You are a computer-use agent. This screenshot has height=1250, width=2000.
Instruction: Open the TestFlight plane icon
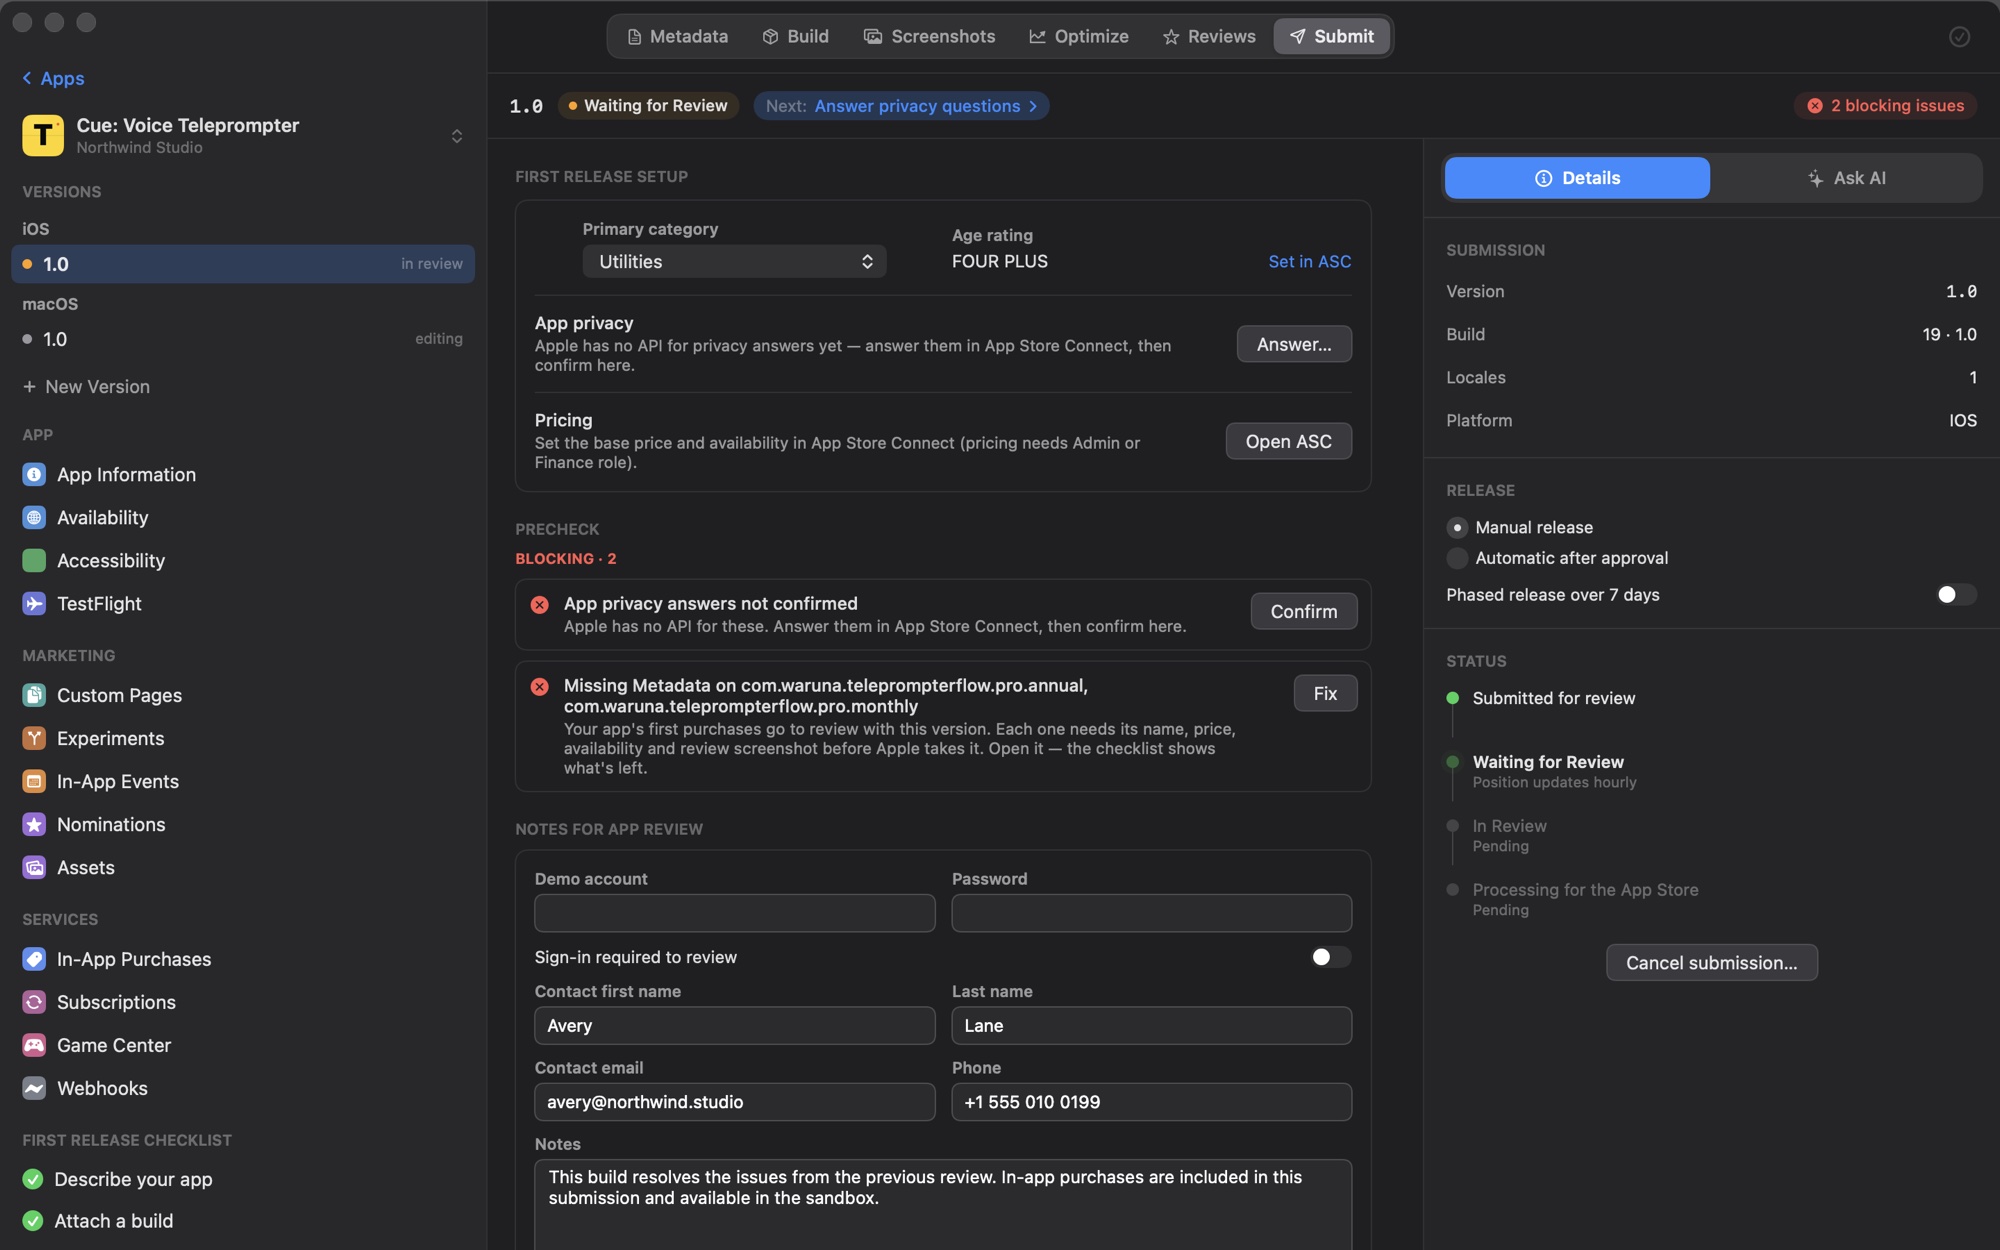coord(34,604)
